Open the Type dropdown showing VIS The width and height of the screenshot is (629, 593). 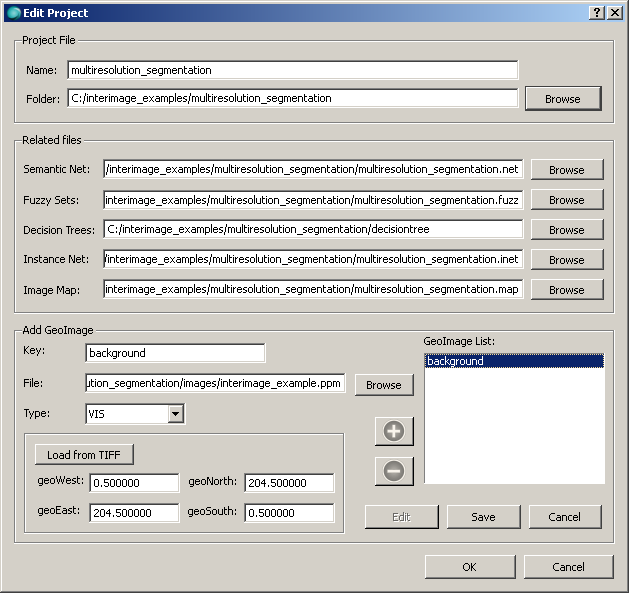click(175, 413)
